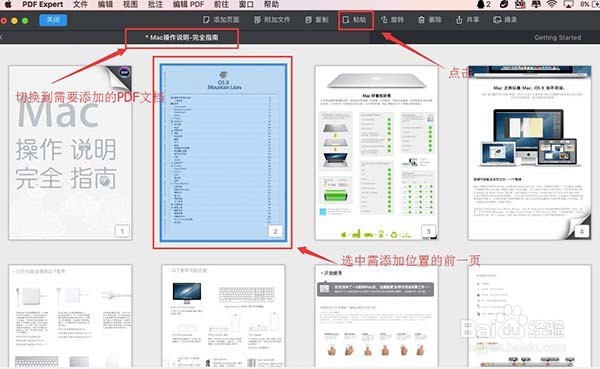
Task: Open the 文件 menu
Action: point(80,4)
